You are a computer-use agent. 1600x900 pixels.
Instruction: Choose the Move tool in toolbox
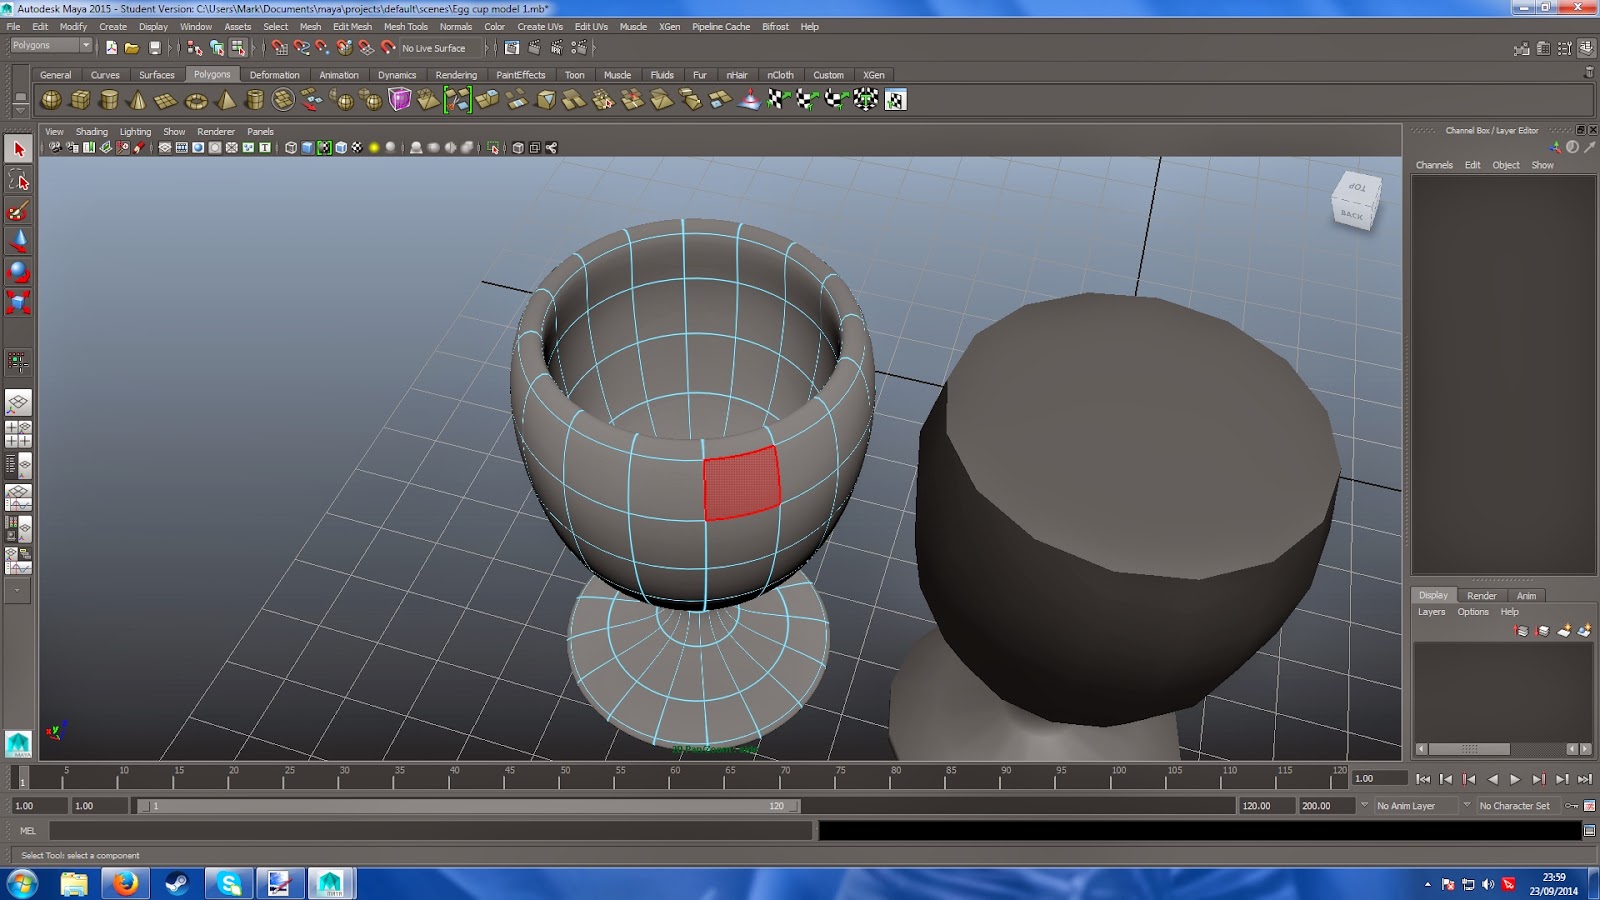pos(18,241)
